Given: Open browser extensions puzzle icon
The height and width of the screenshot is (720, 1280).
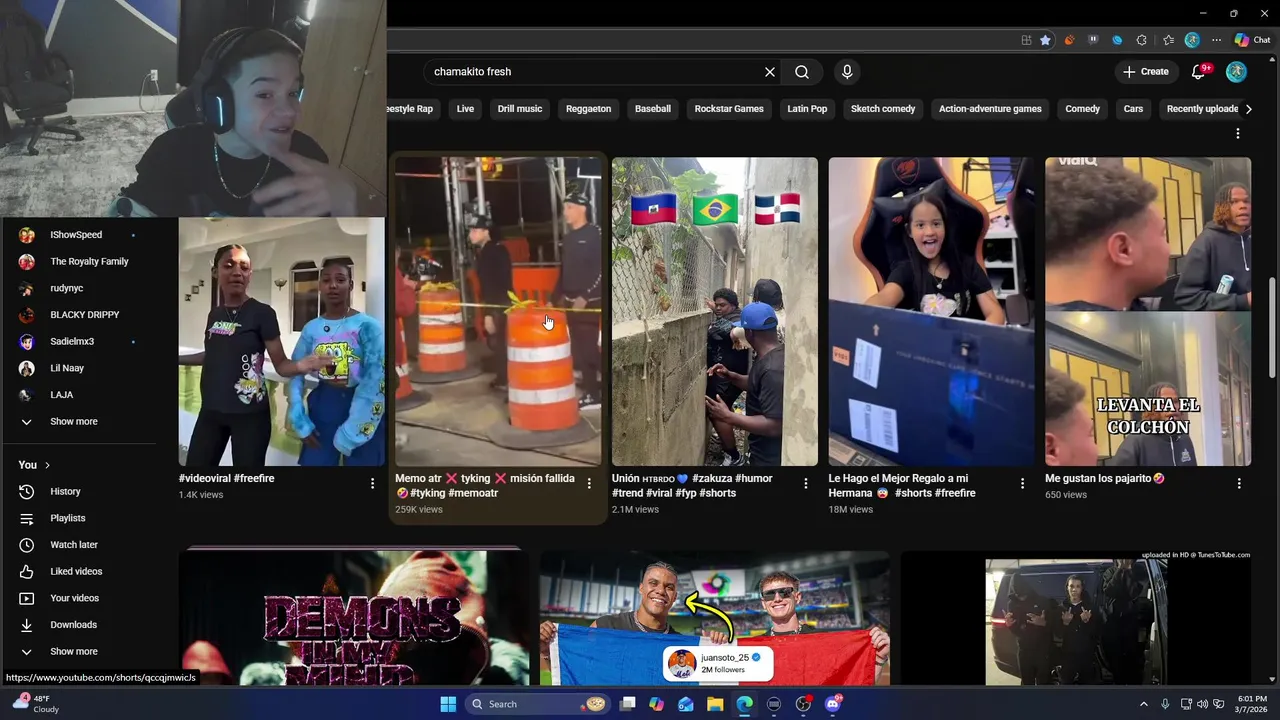Looking at the screenshot, I should pos(1142,40).
